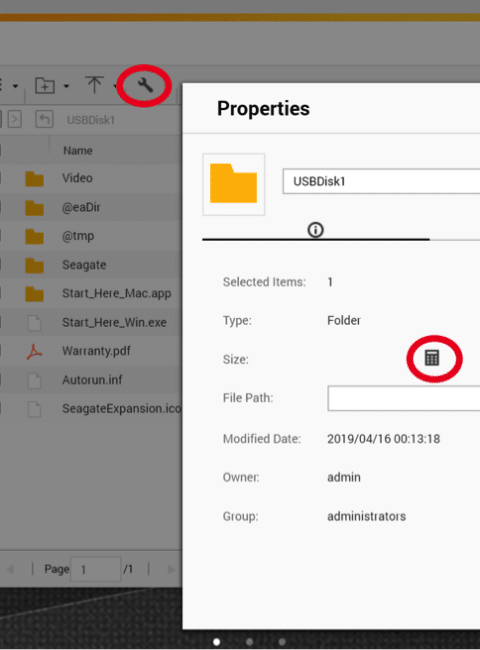The width and height of the screenshot is (480, 650).
Task: Select the Video folder row
Action: point(90,178)
